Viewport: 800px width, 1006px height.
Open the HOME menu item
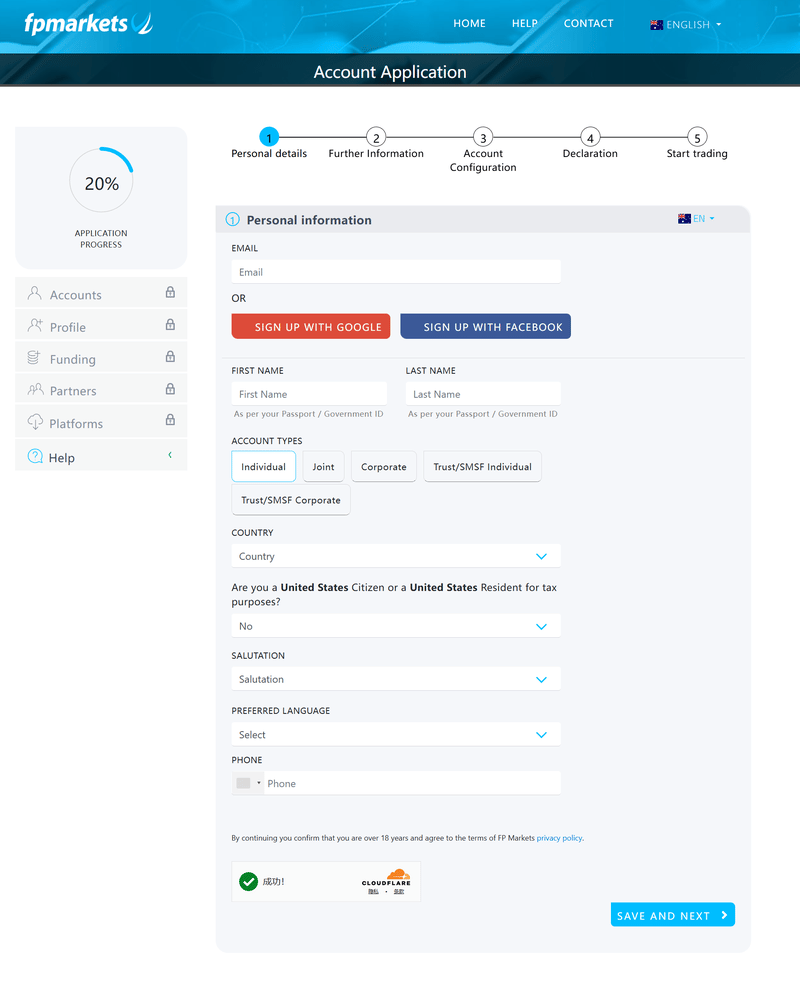point(469,23)
